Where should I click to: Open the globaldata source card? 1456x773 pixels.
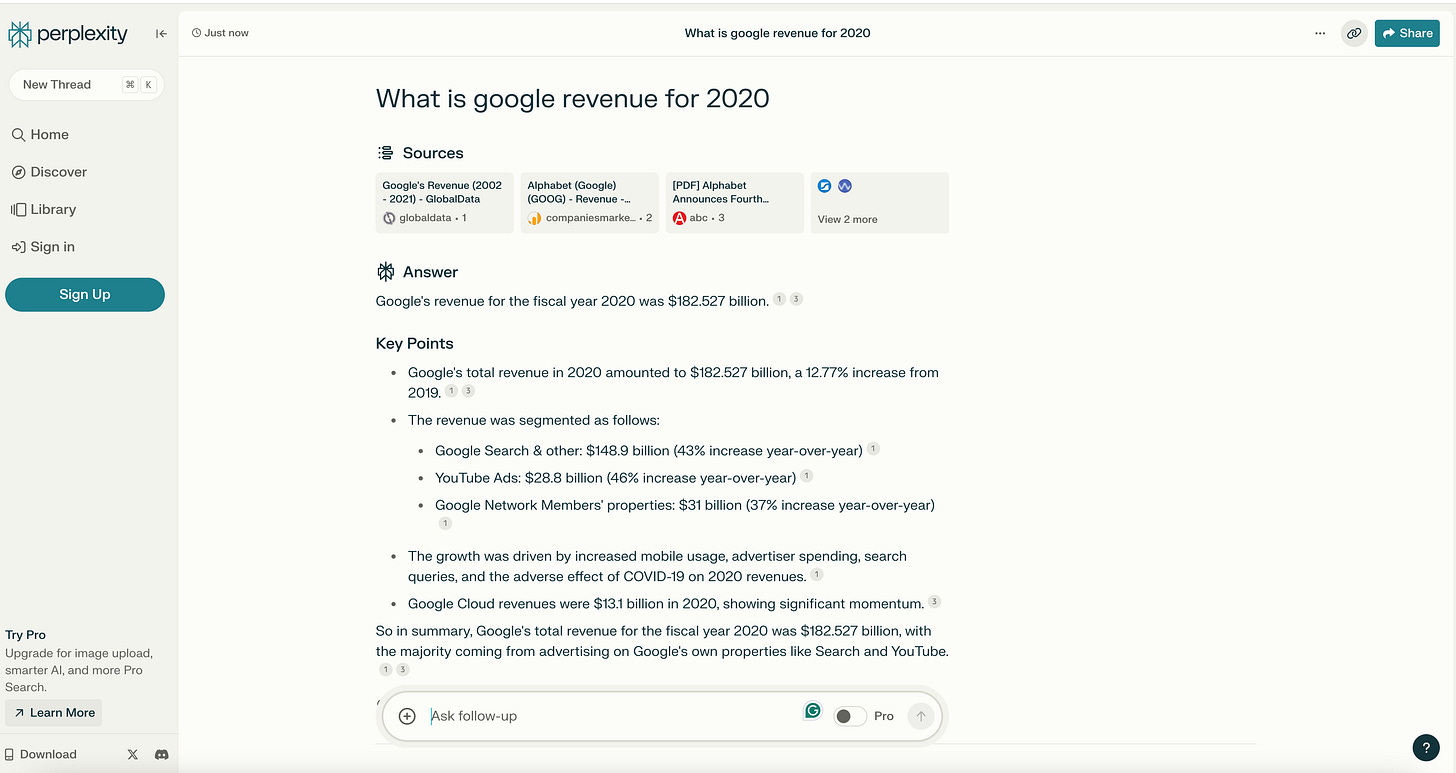point(444,202)
